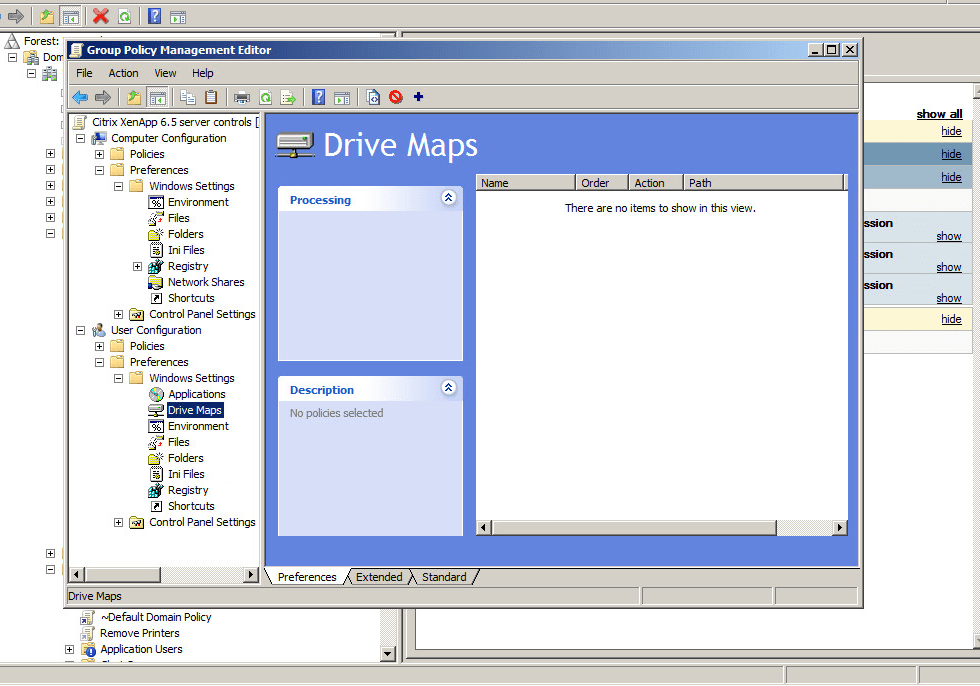Click the red Delete icon on the editor toolbar
Viewport: 980px width, 686px height.
[396, 97]
